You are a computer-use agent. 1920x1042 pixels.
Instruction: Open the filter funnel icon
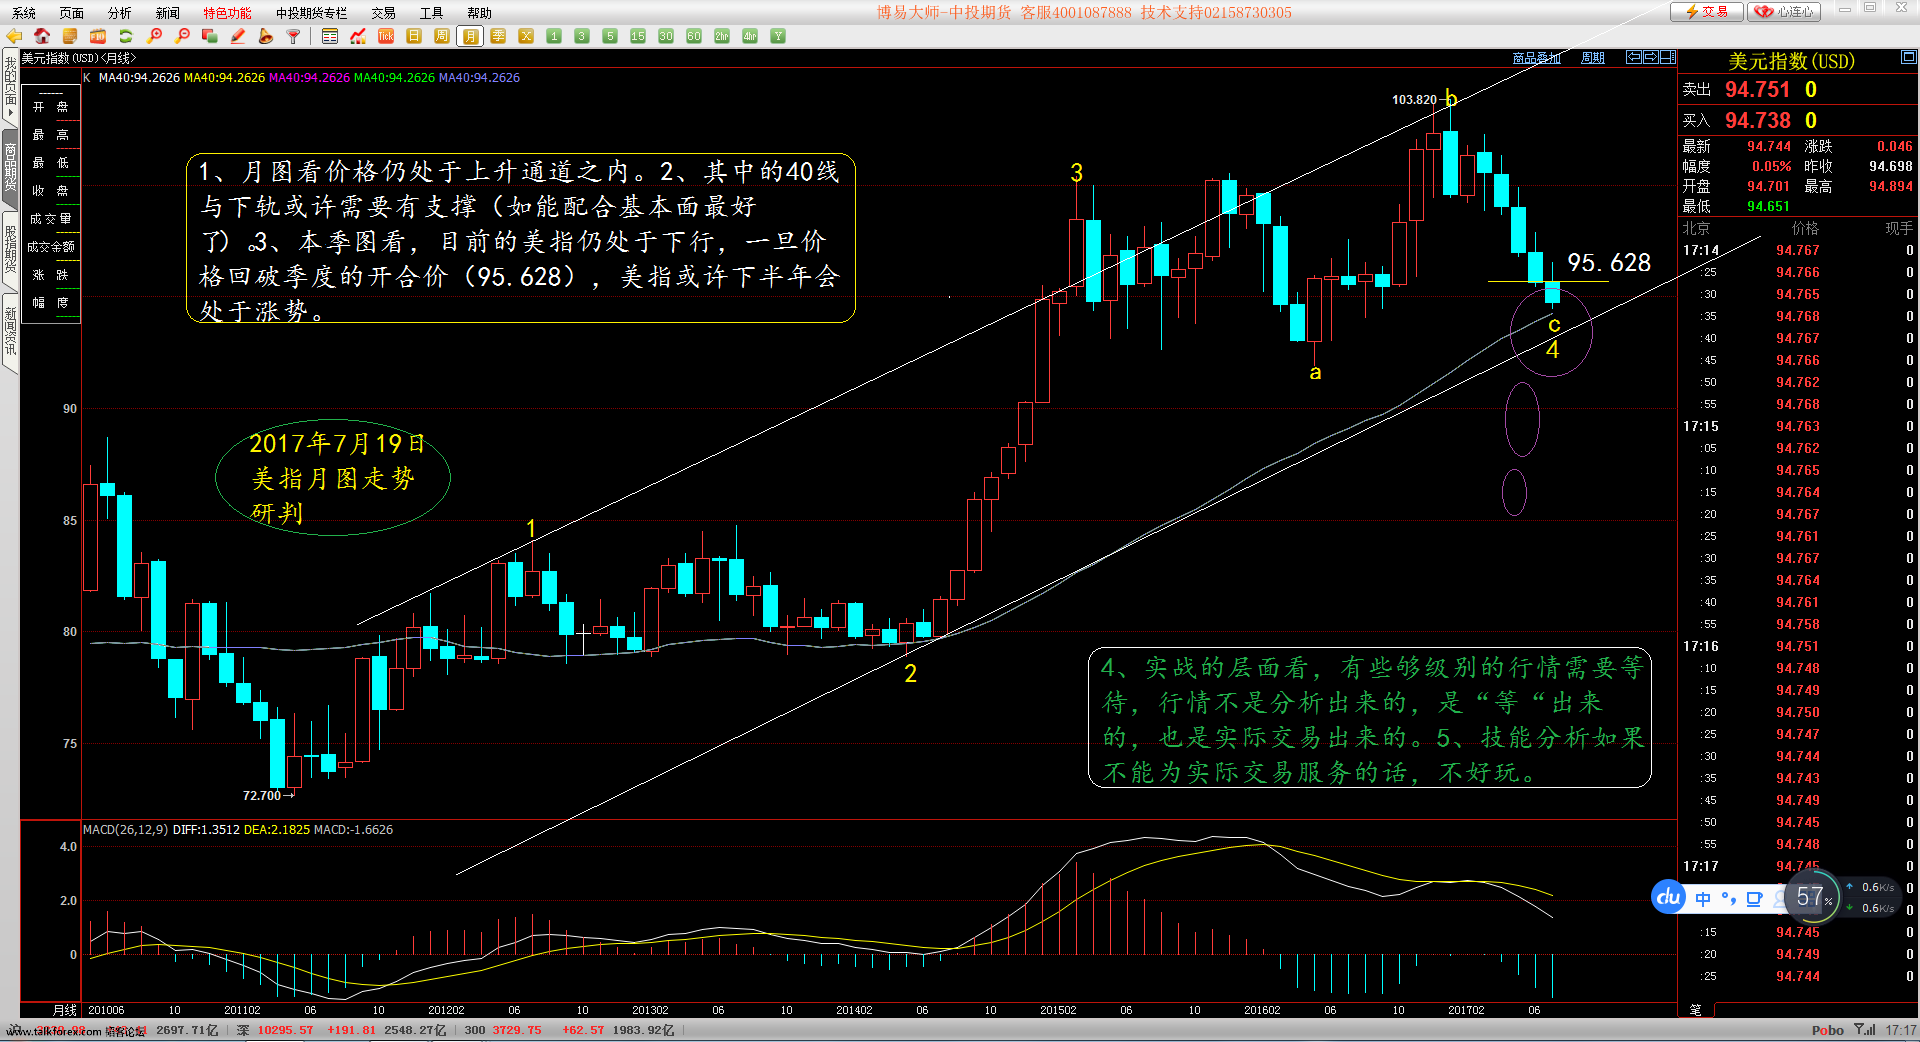(294, 36)
